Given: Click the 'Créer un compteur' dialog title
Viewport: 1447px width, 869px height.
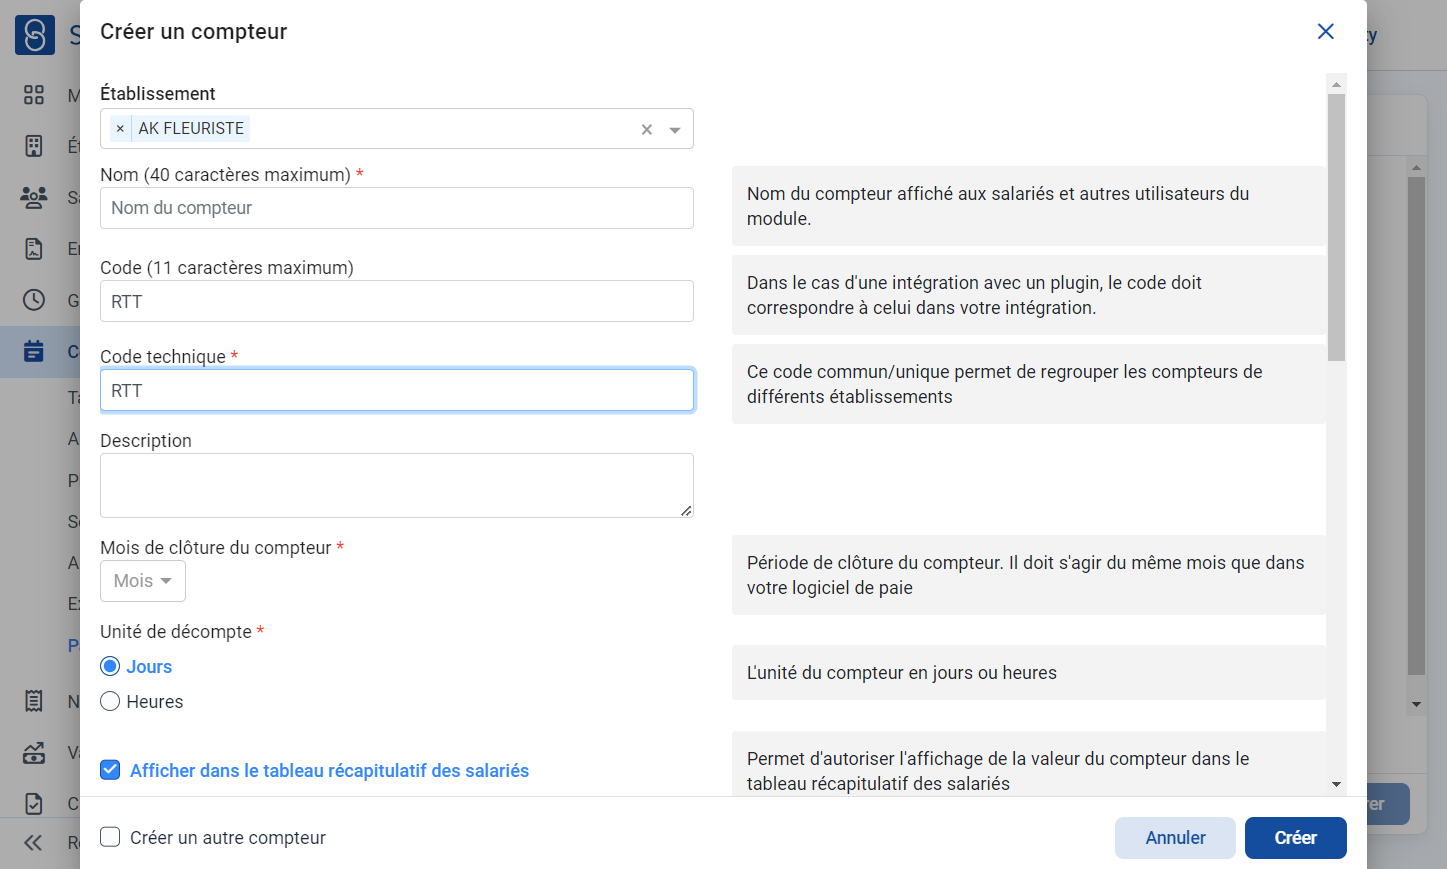Looking at the screenshot, I should [193, 32].
